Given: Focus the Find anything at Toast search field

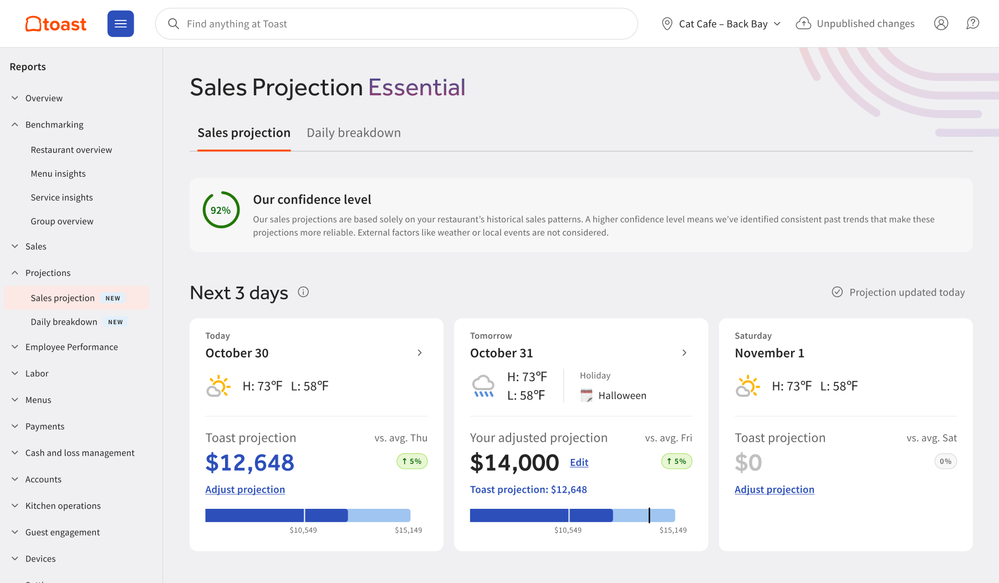Looking at the screenshot, I should click(x=396, y=24).
